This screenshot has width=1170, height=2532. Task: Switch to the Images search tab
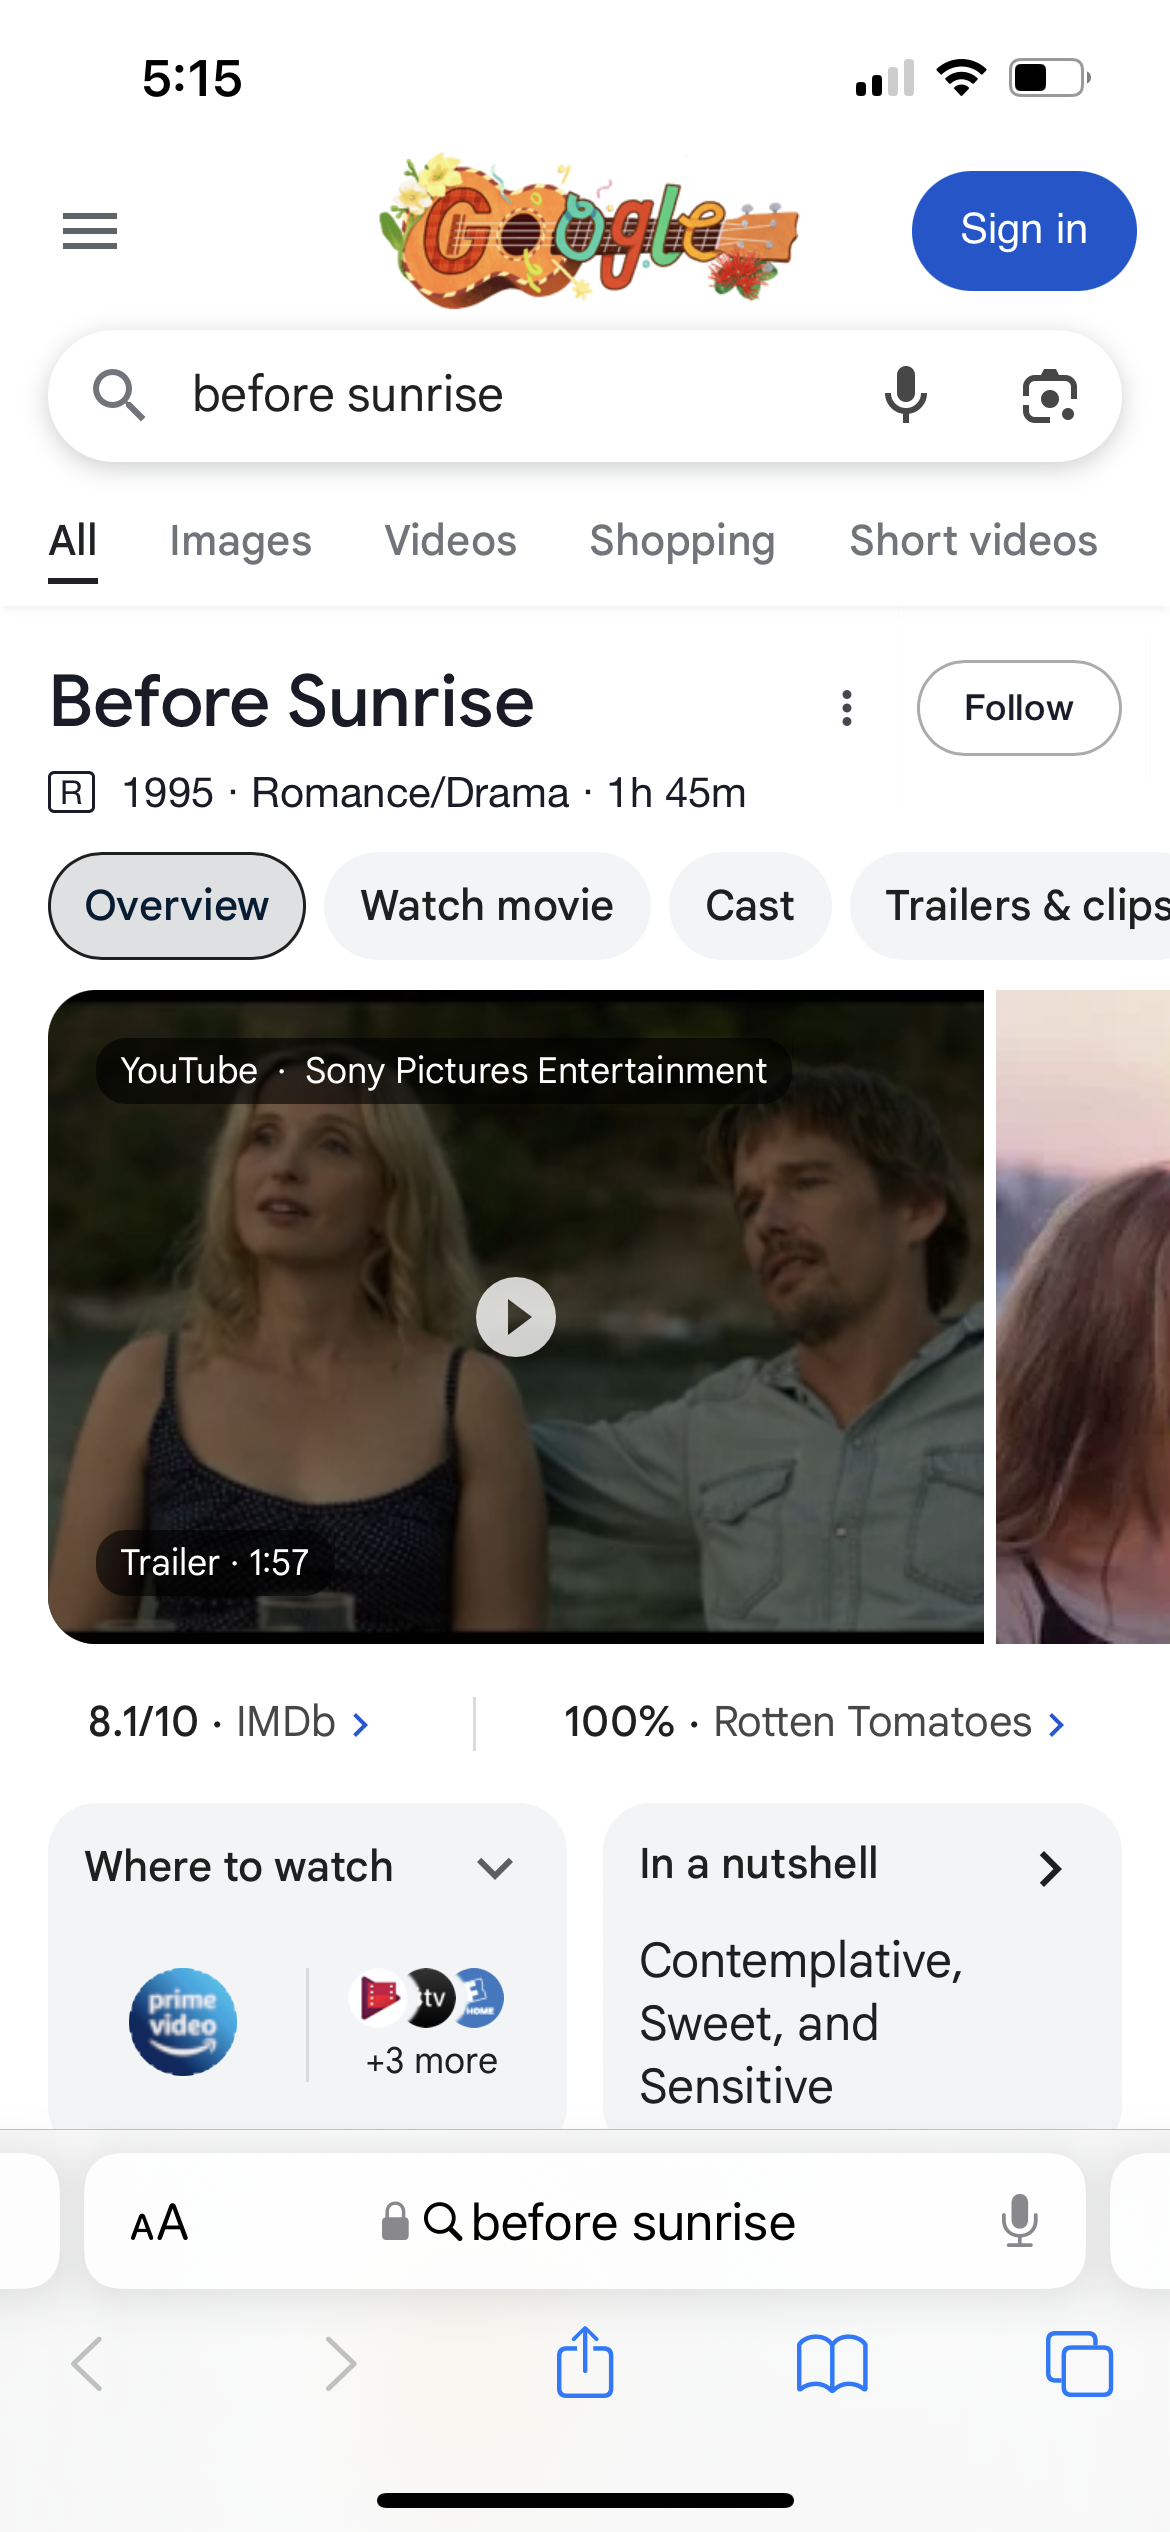(240, 541)
